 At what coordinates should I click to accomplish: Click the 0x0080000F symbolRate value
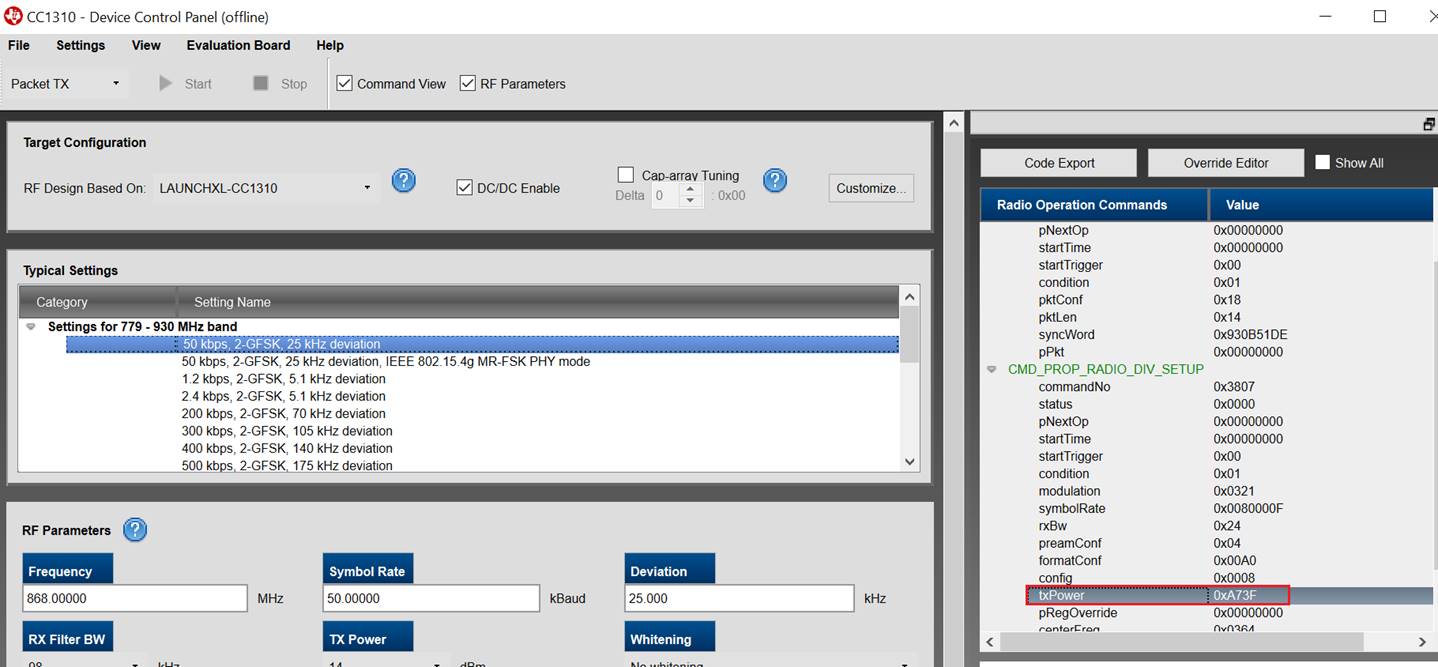[x=1248, y=508]
